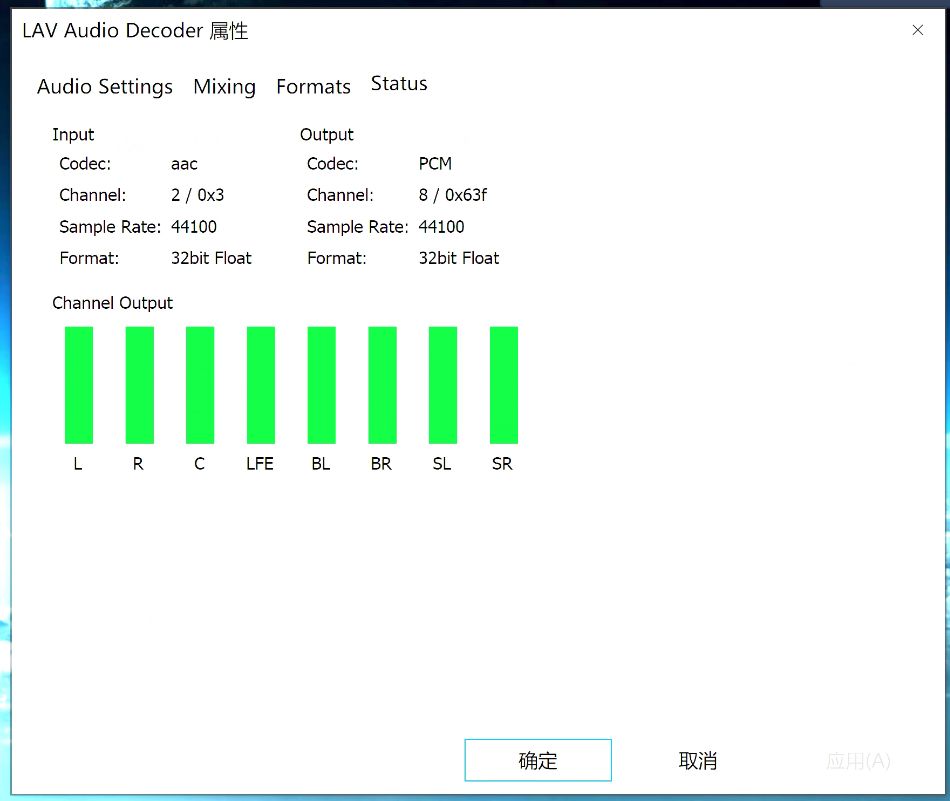Click the 'LFE' channel label

pyautogui.click(x=260, y=464)
